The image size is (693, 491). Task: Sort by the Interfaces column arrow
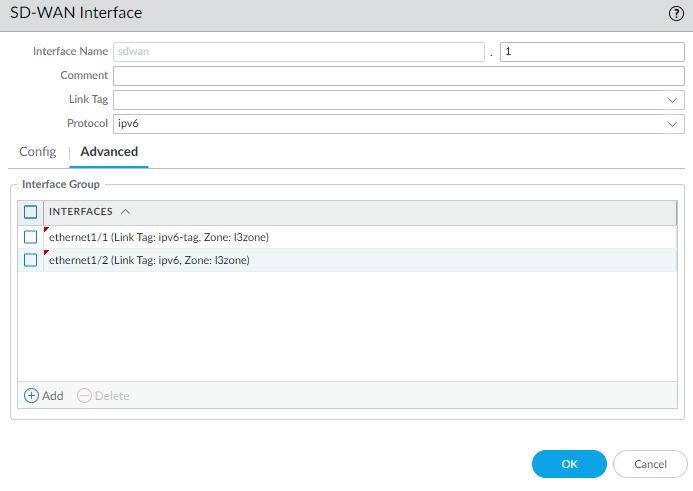pos(125,212)
